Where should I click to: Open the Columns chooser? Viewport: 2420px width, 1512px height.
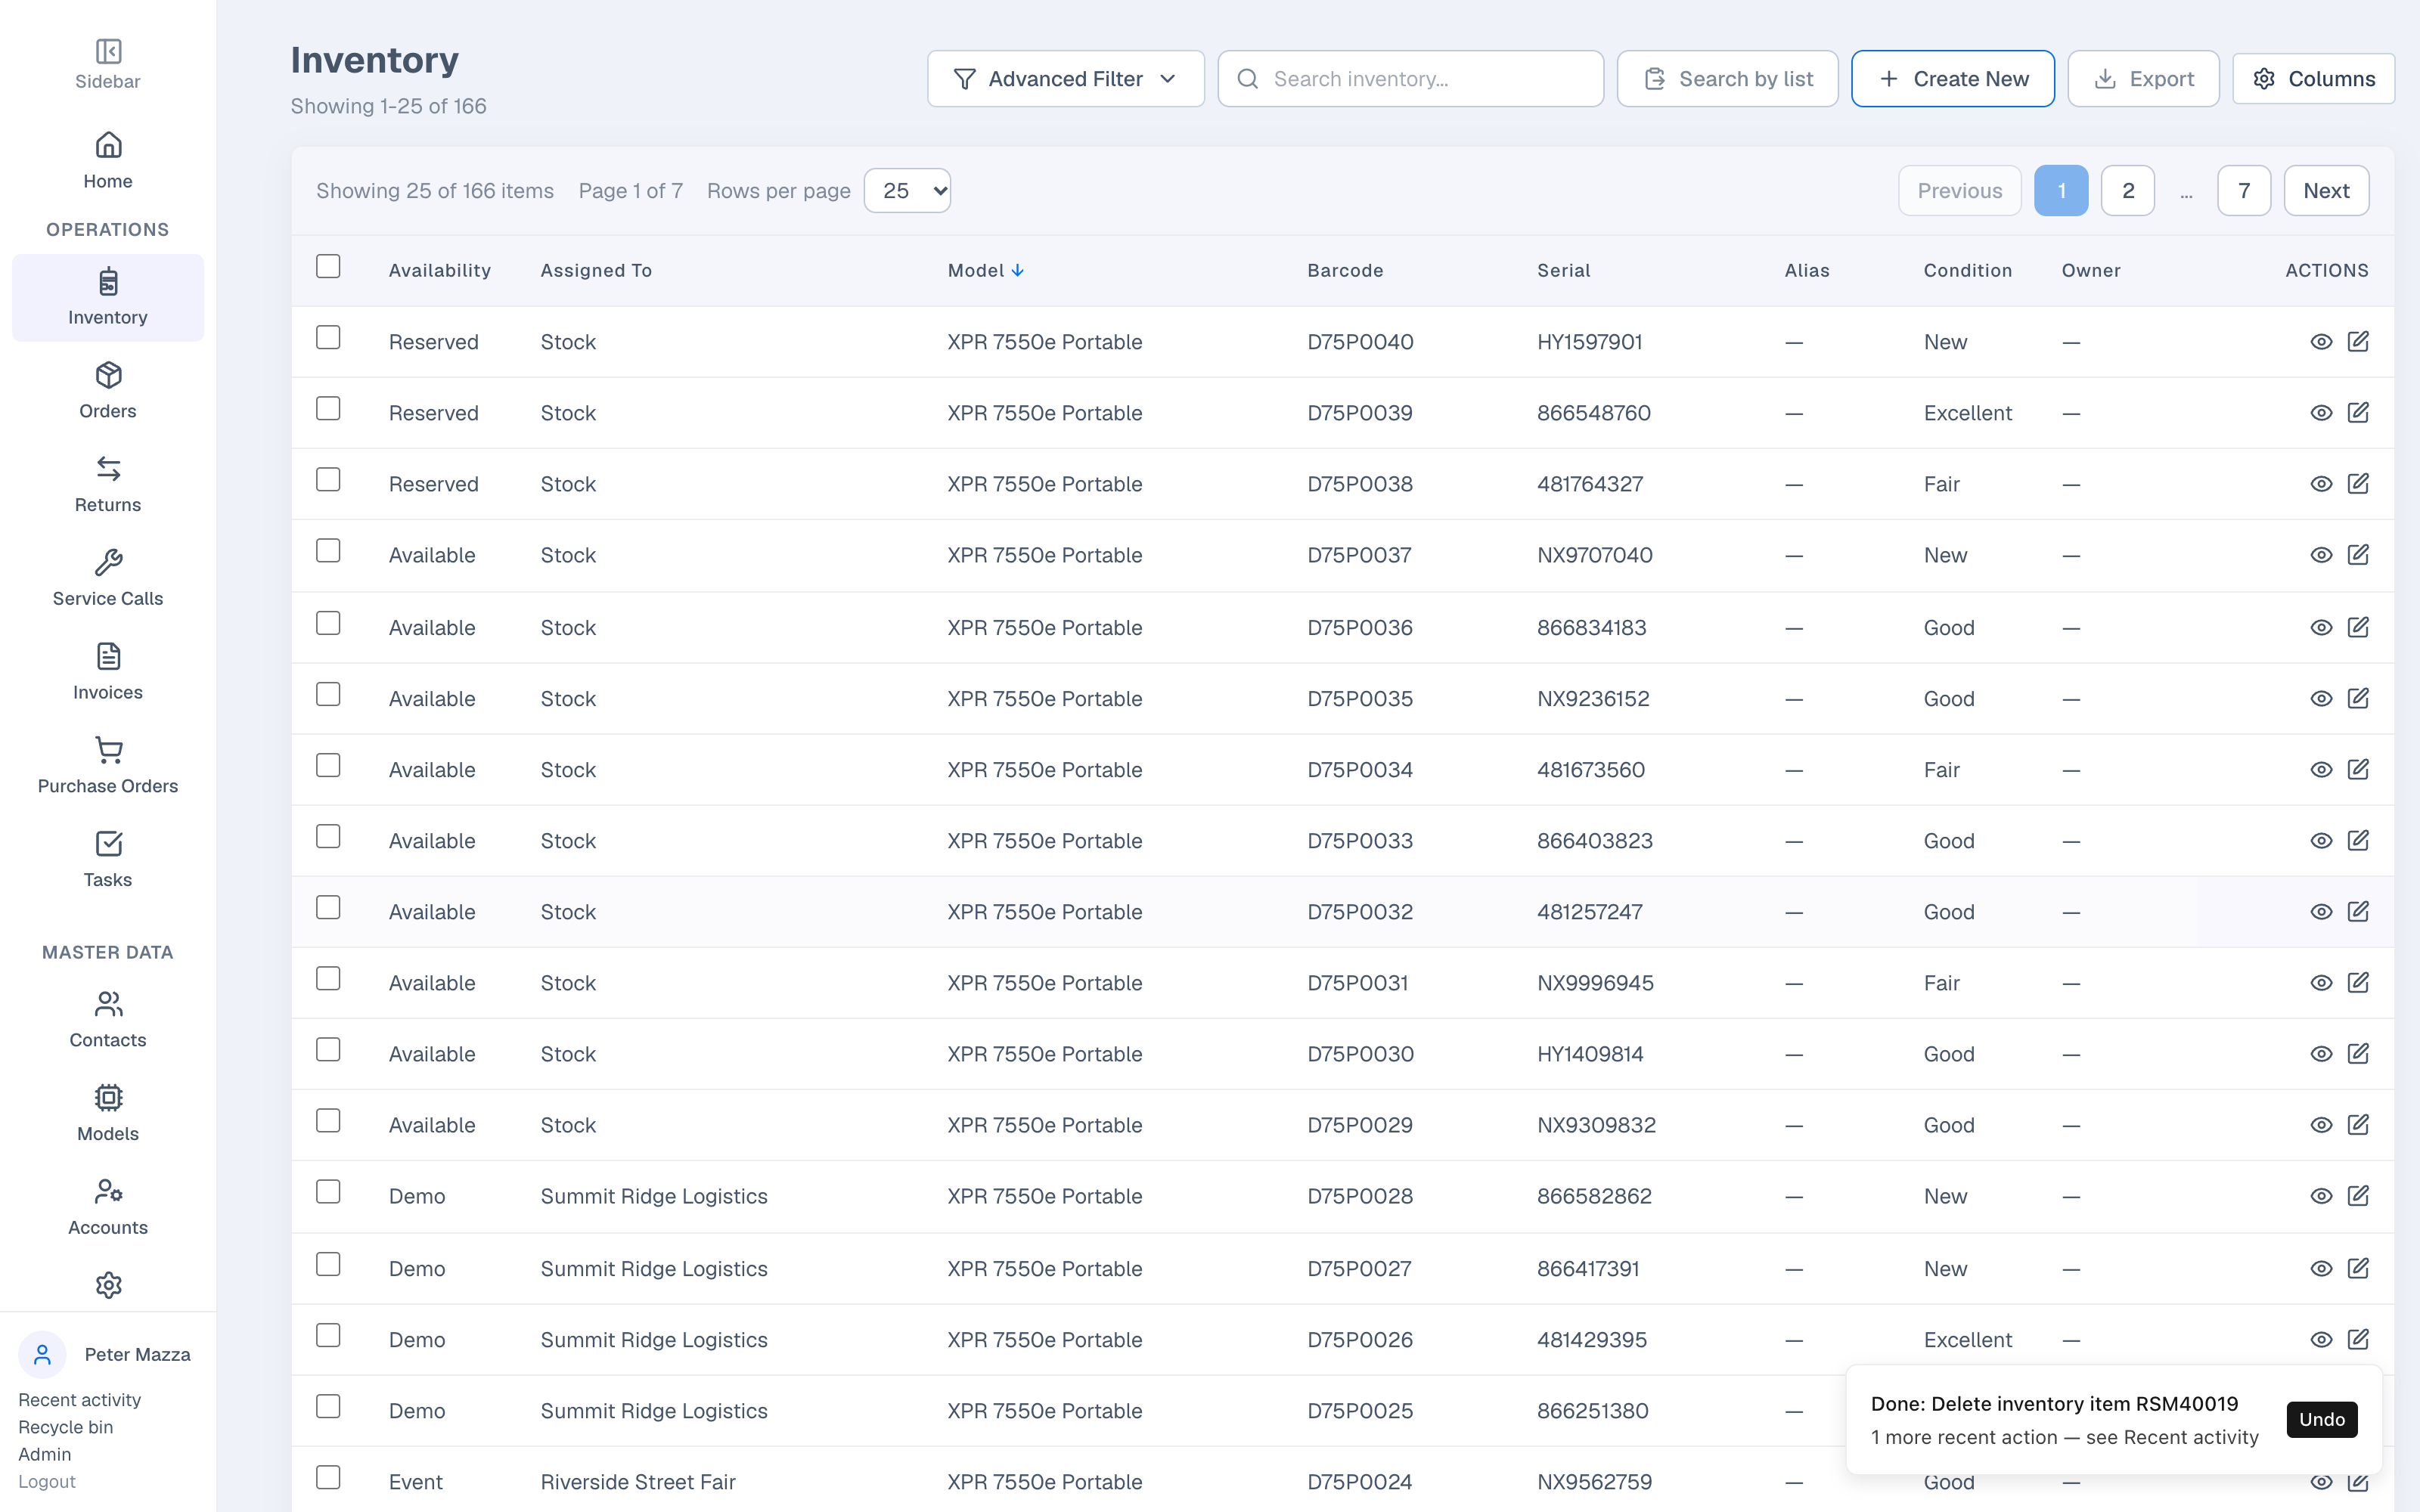2313,79
